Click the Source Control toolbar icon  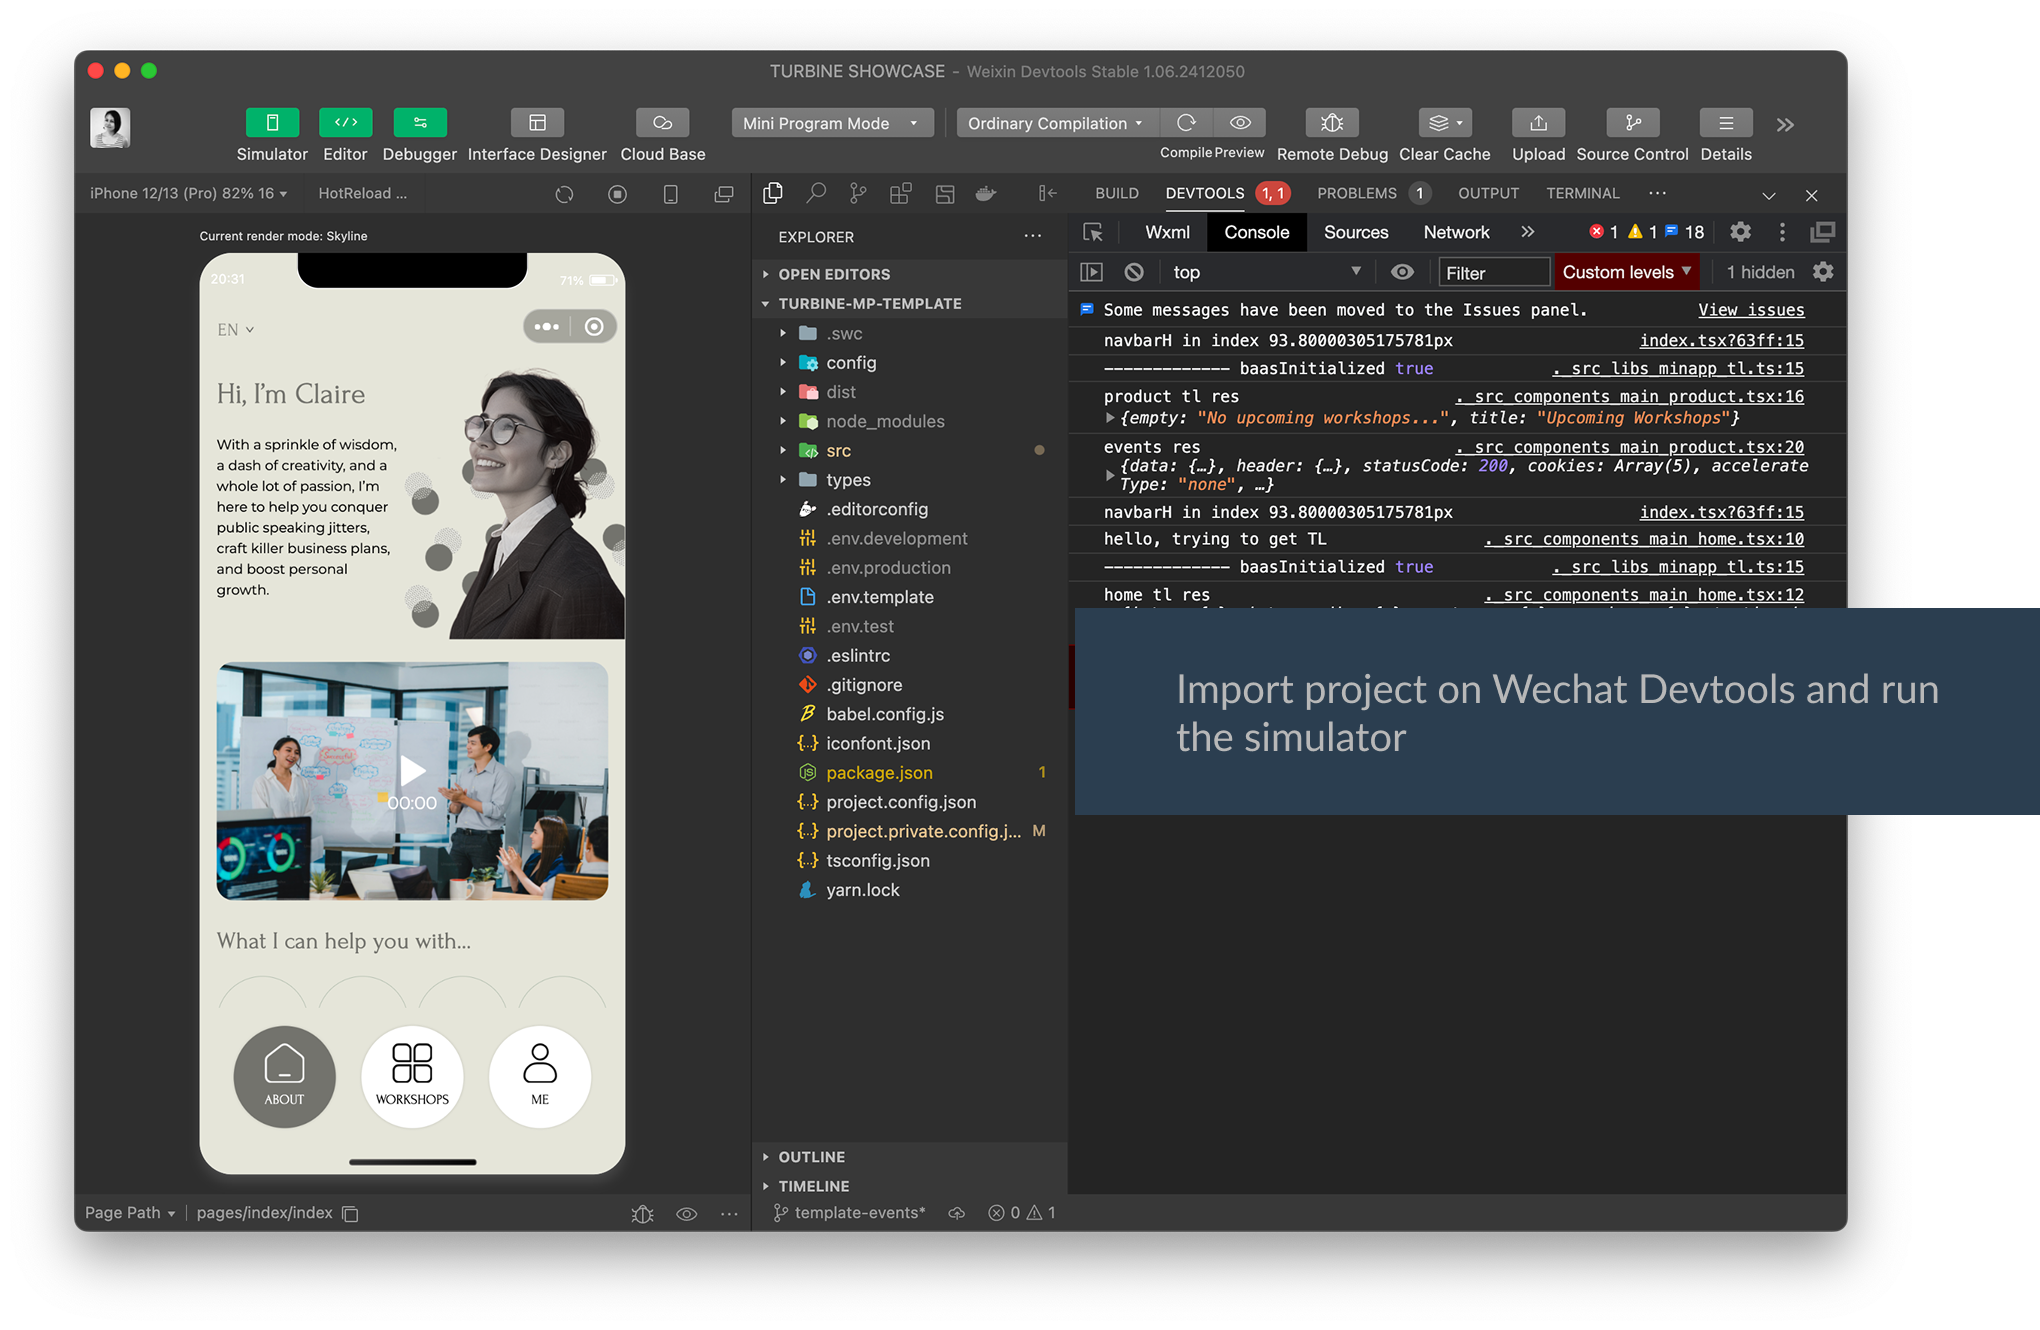pos(1632,123)
